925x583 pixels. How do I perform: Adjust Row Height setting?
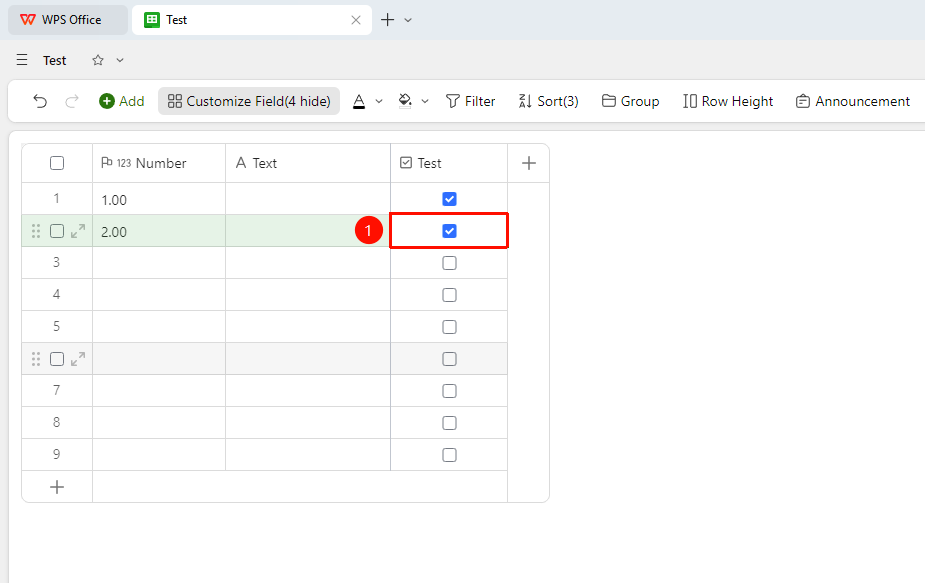tap(728, 101)
